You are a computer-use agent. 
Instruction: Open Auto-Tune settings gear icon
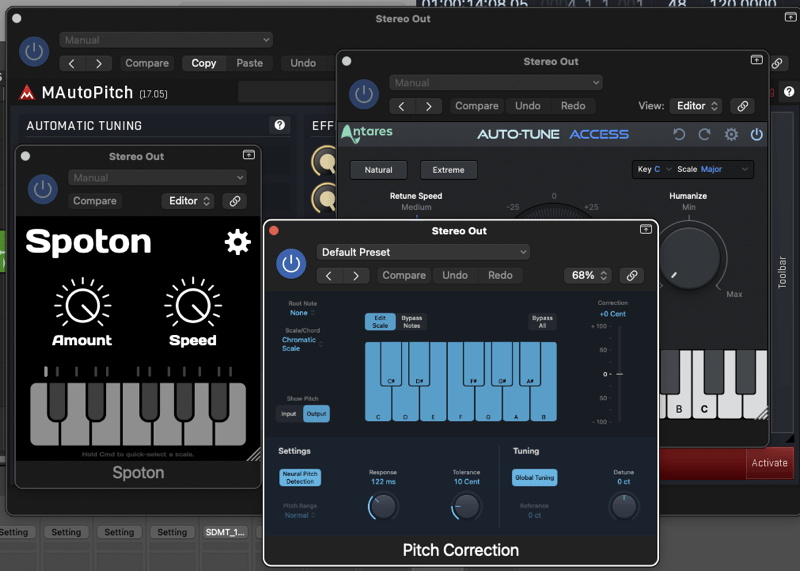point(731,134)
